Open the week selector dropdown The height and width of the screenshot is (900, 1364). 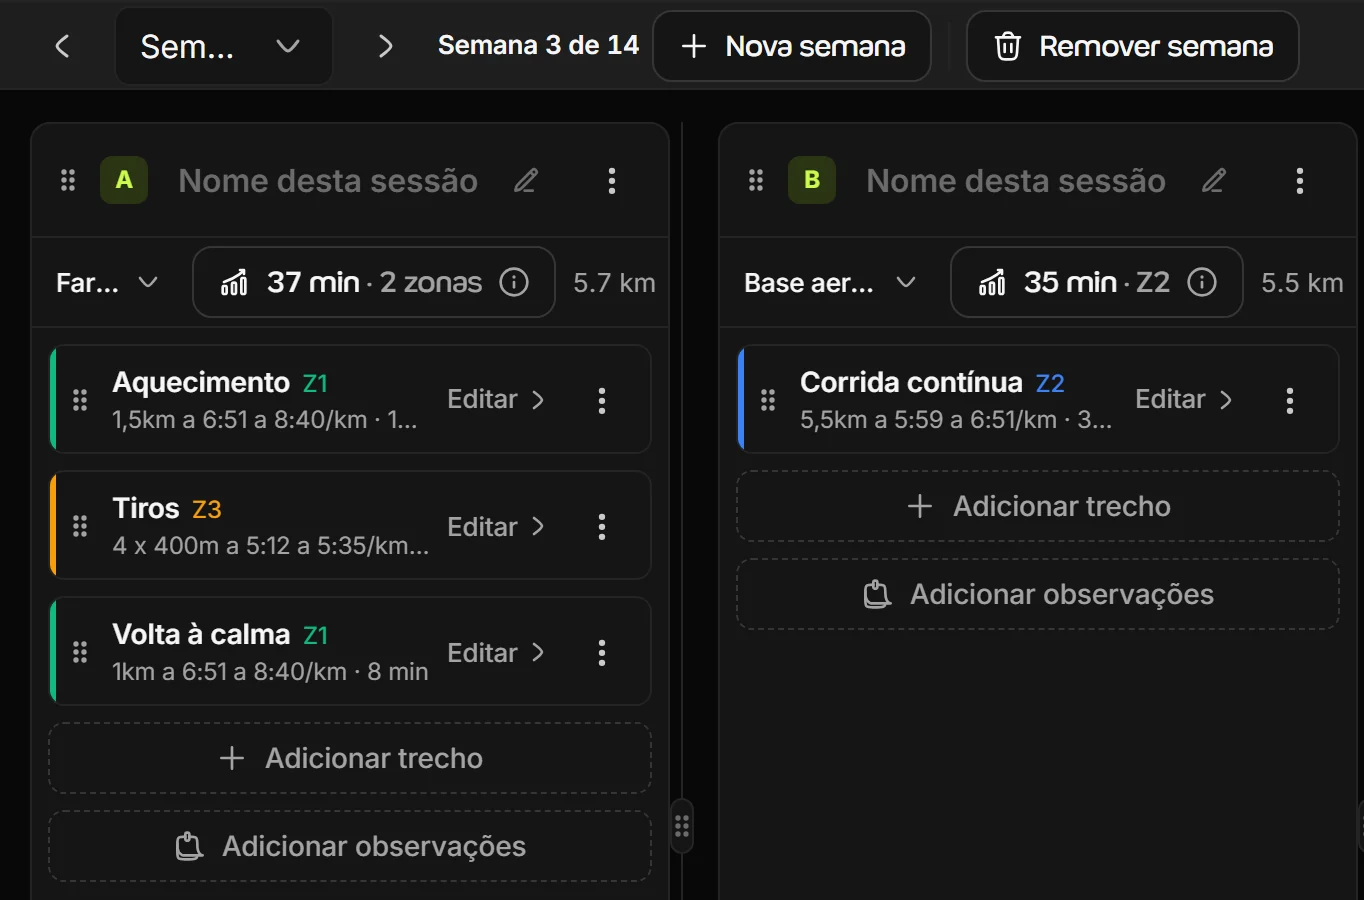pos(223,46)
